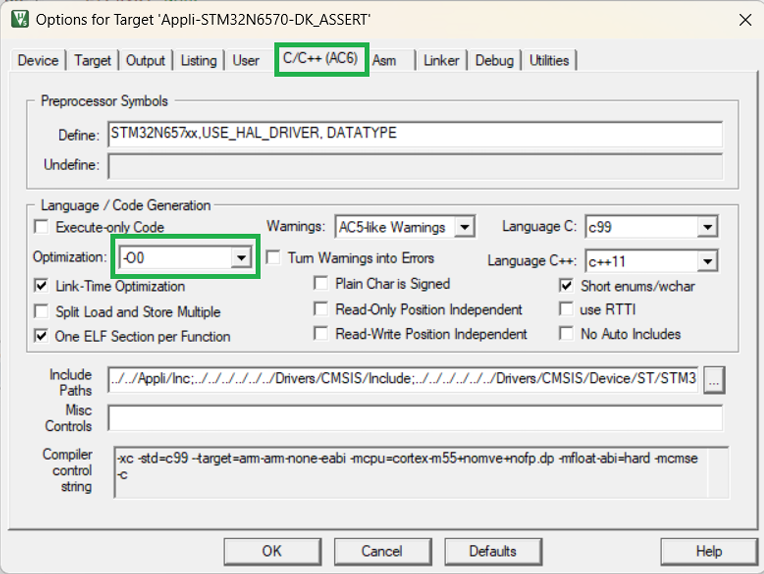Open the Language C++ dropdown
The height and width of the screenshot is (574, 764).
click(707, 261)
